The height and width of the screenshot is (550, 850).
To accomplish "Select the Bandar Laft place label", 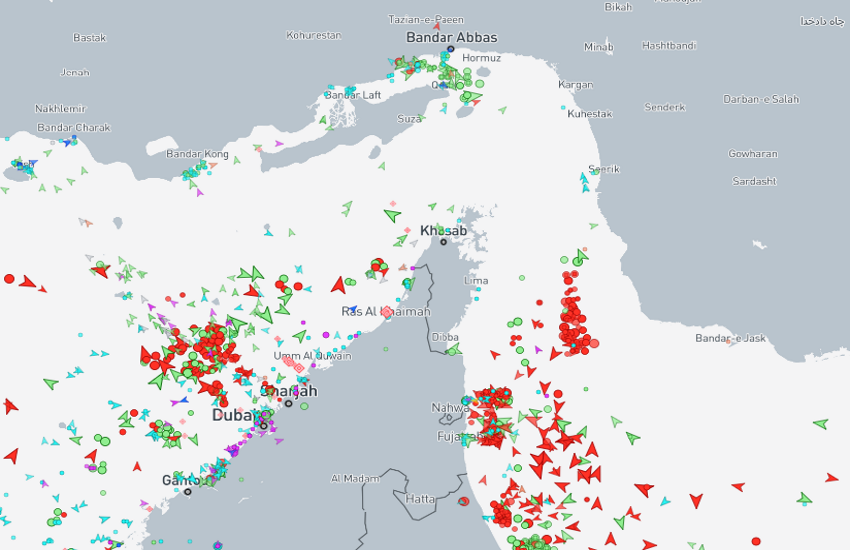I will pos(353,95).
